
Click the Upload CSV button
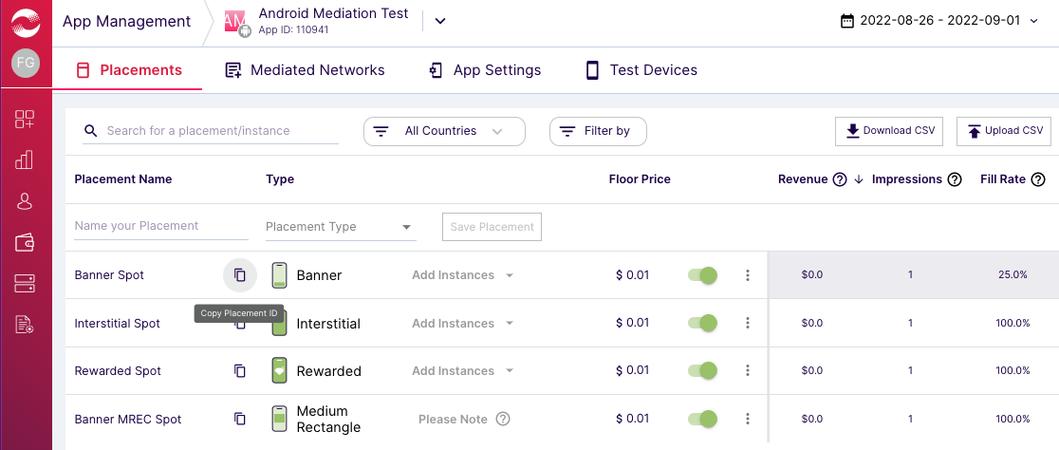(x=1003, y=131)
